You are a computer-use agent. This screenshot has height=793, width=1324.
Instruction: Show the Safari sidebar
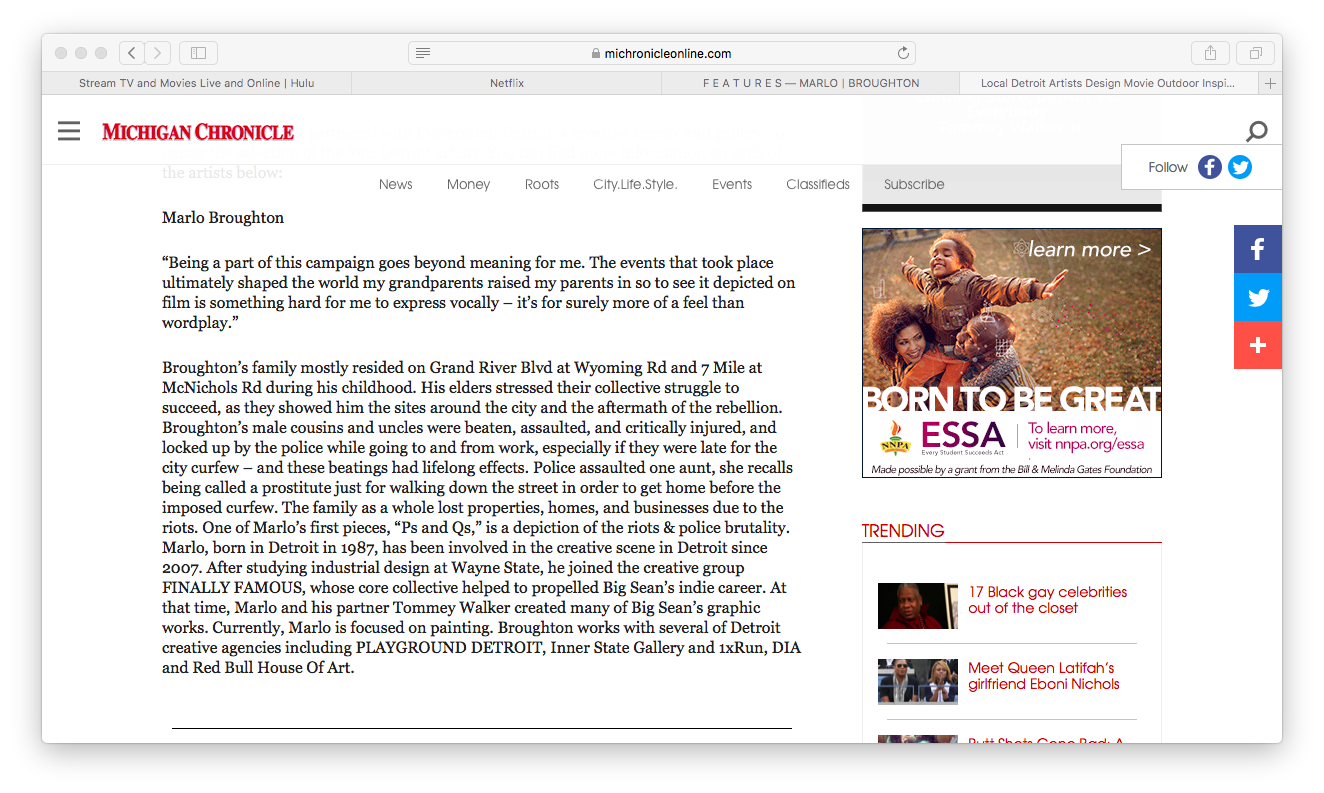(198, 53)
